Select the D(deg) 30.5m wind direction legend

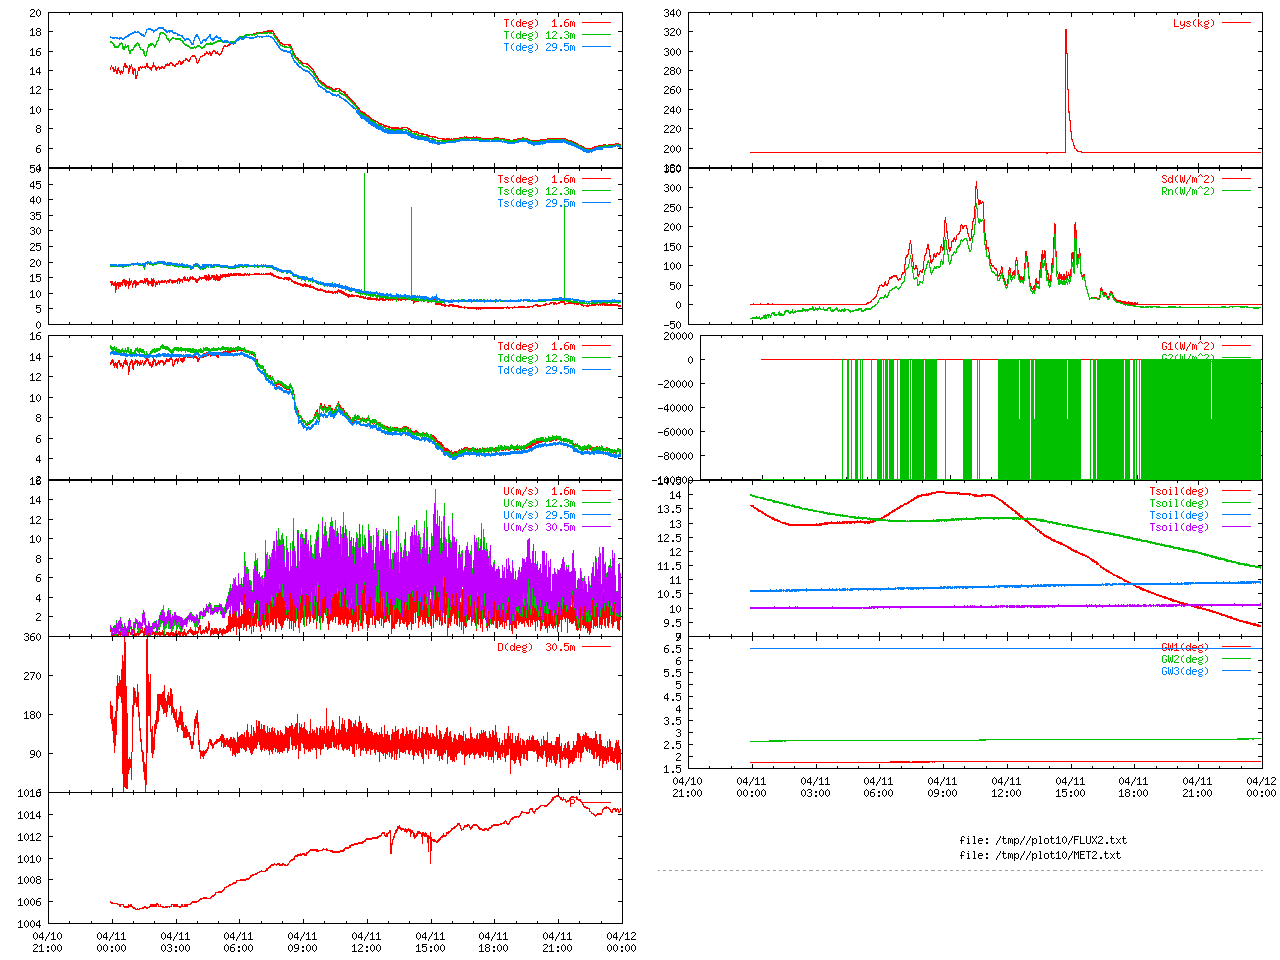click(x=537, y=647)
